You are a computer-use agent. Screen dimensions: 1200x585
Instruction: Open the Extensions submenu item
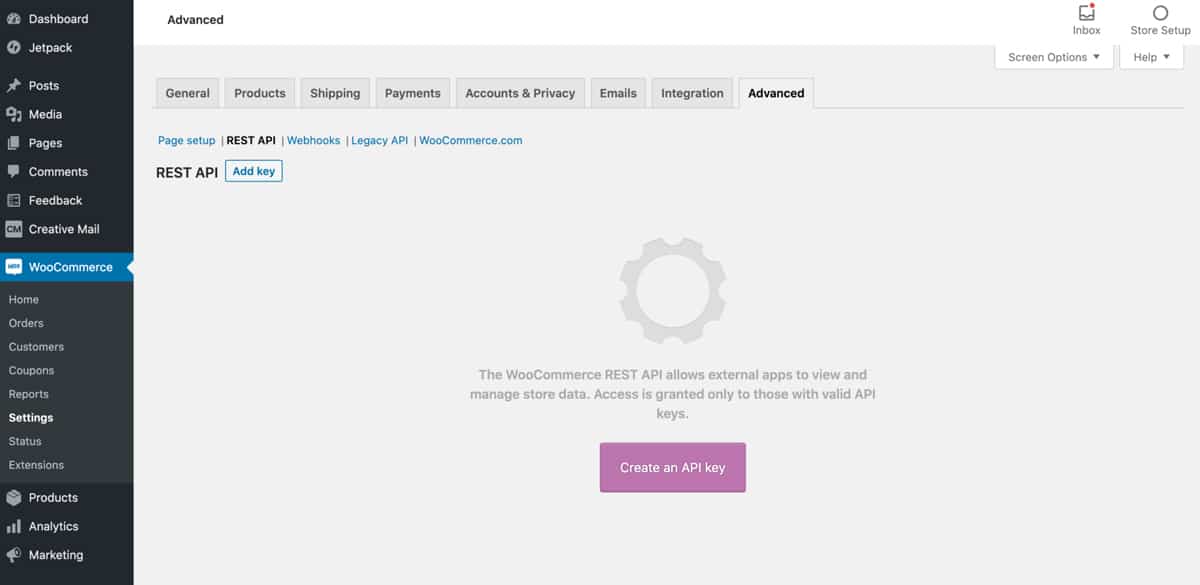pos(36,465)
